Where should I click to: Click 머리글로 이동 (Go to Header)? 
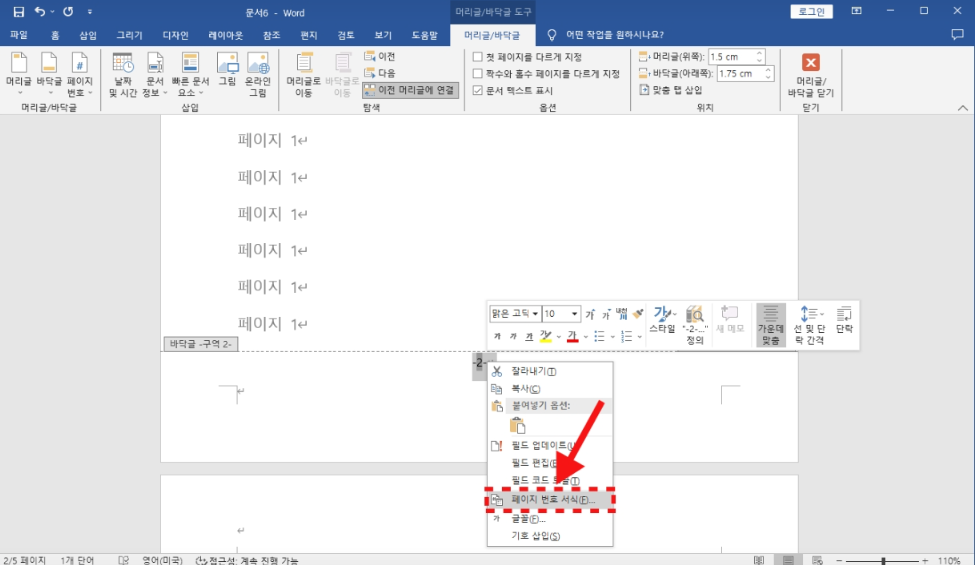click(303, 75)
